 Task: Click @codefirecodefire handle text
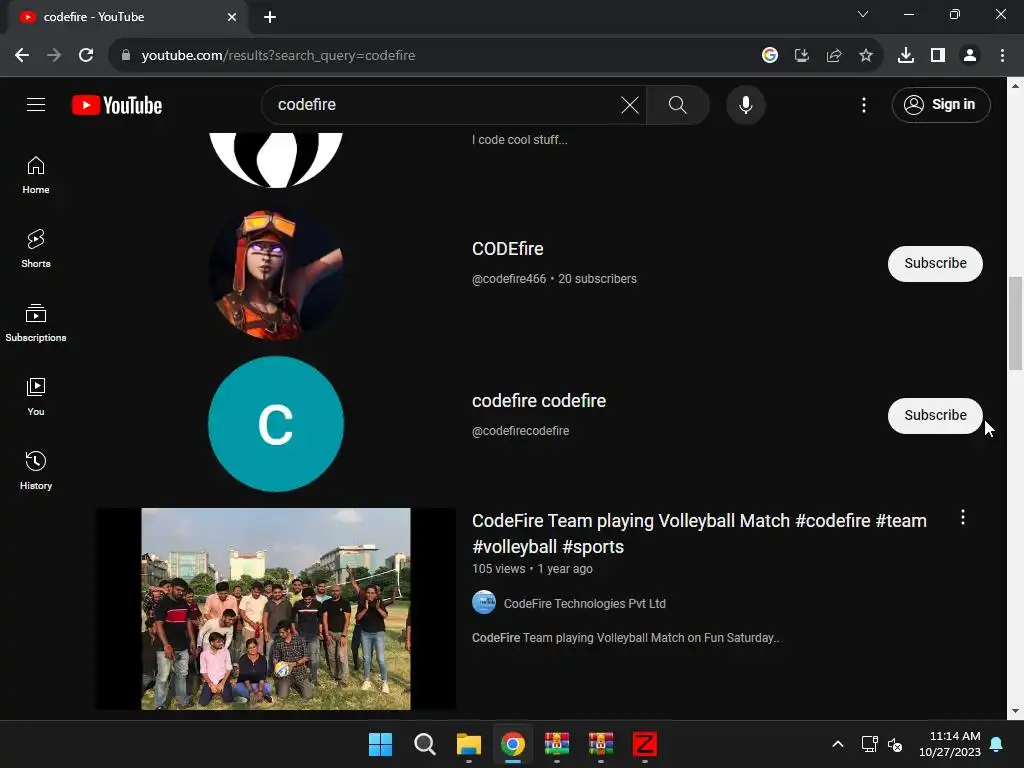[520, 431]
